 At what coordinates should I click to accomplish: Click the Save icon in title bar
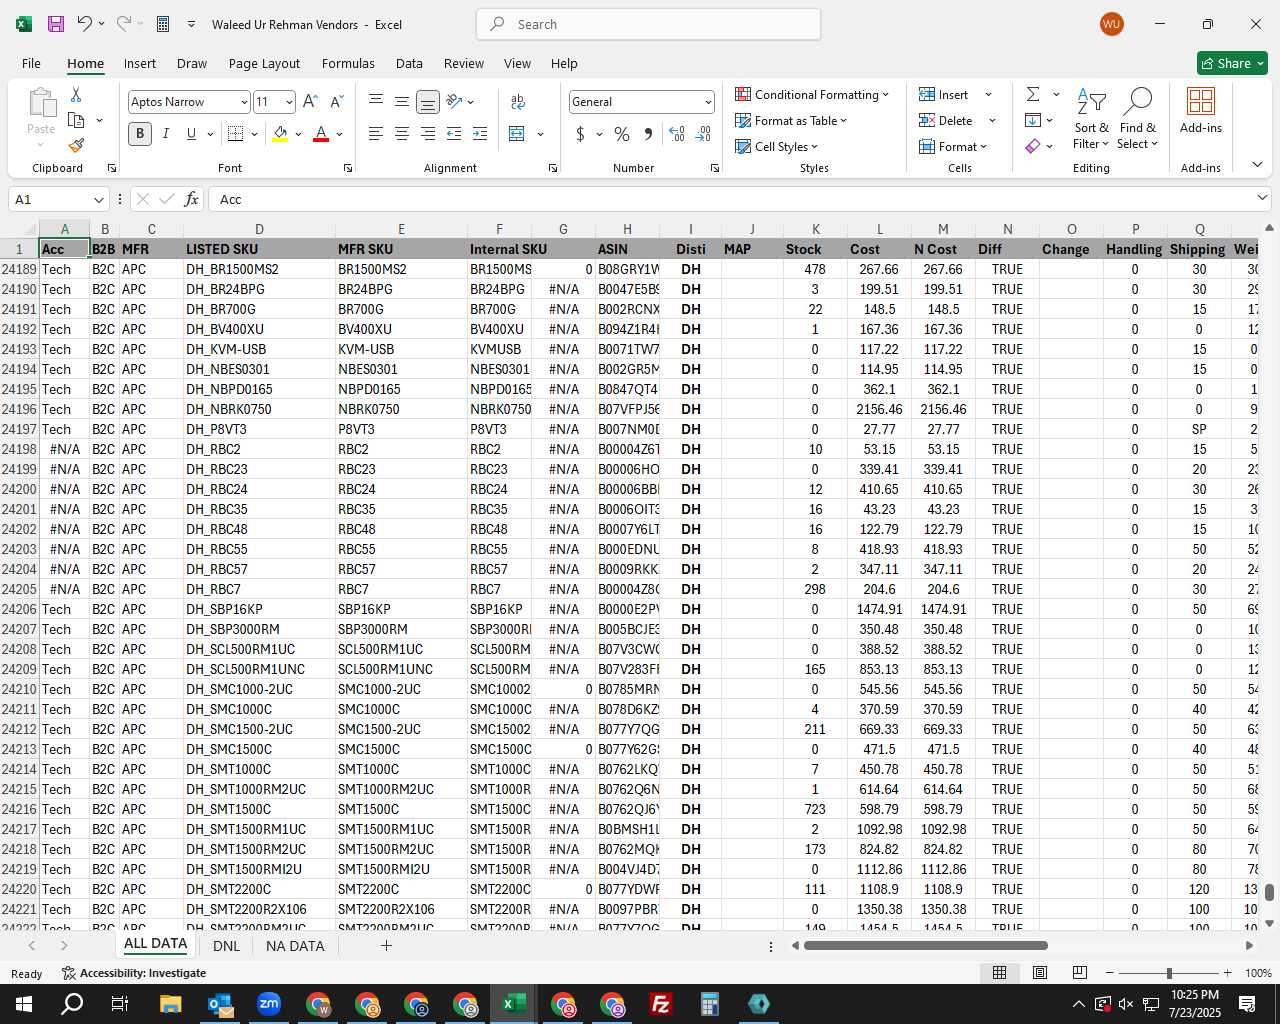(56, 24)
